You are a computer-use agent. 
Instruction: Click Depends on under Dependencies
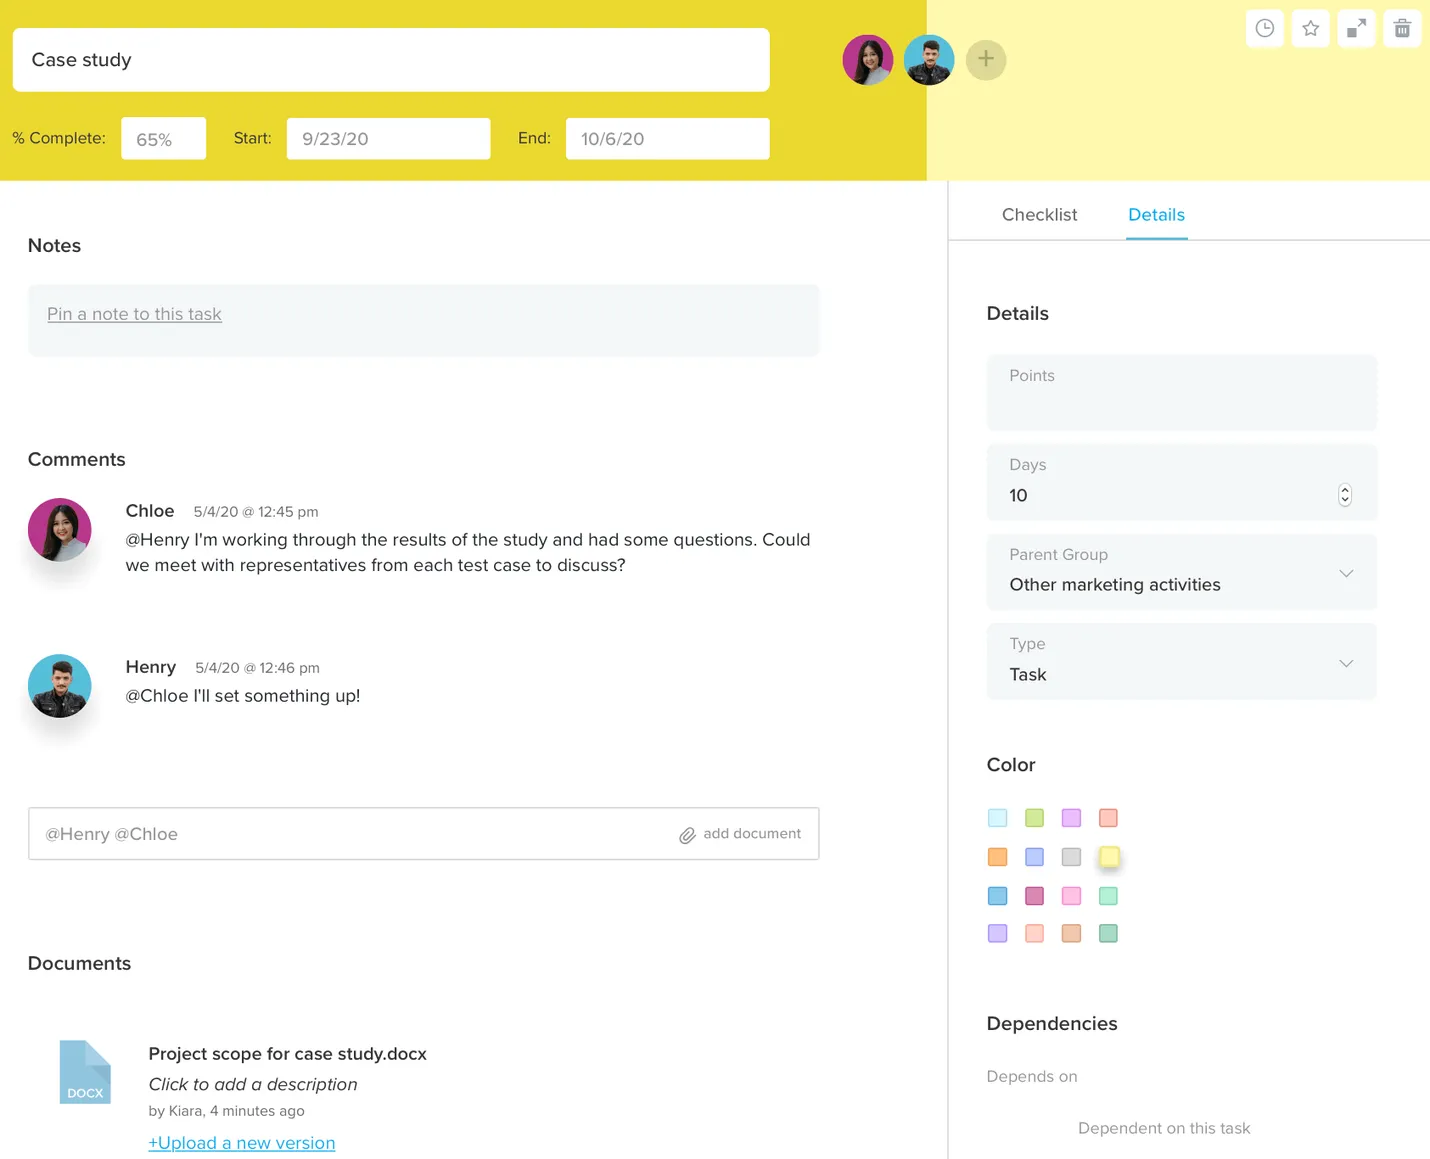[1032, 1077]
